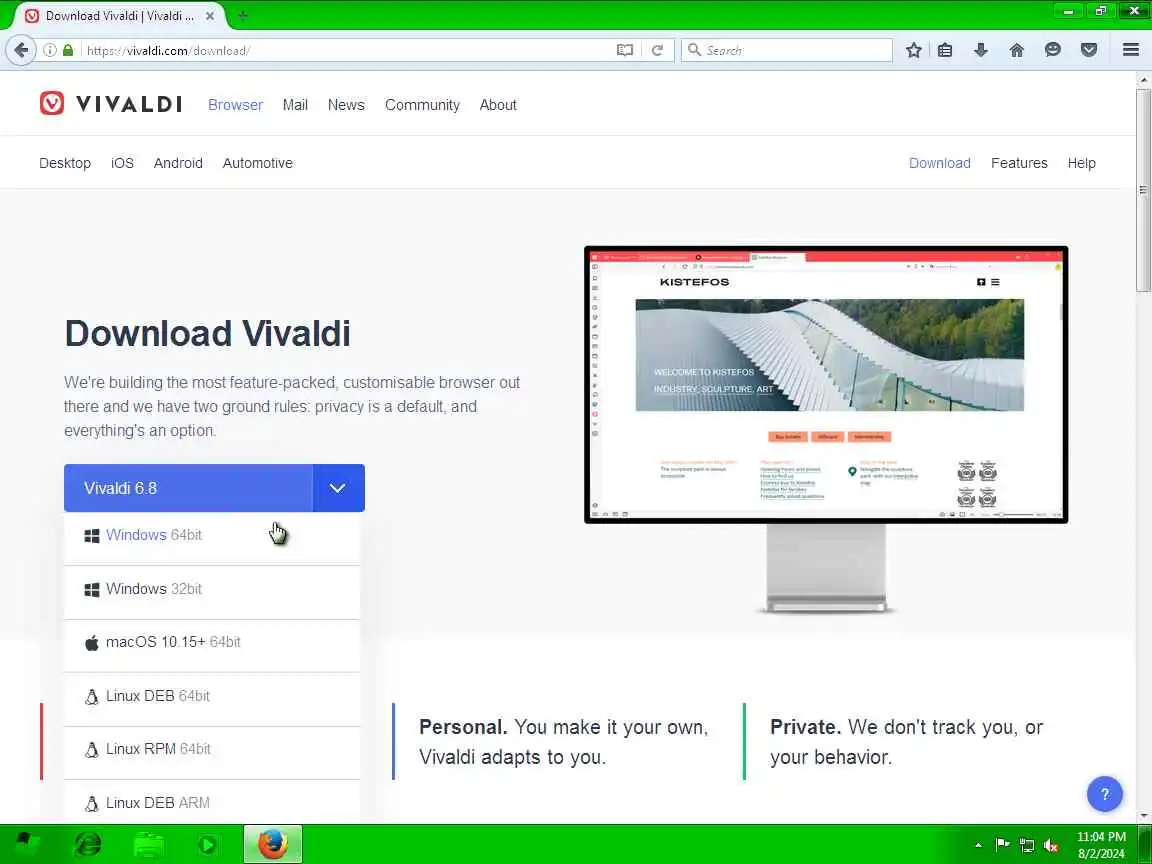
Task: Click Download link in sub navigation
Action: [x=940, y=163]
